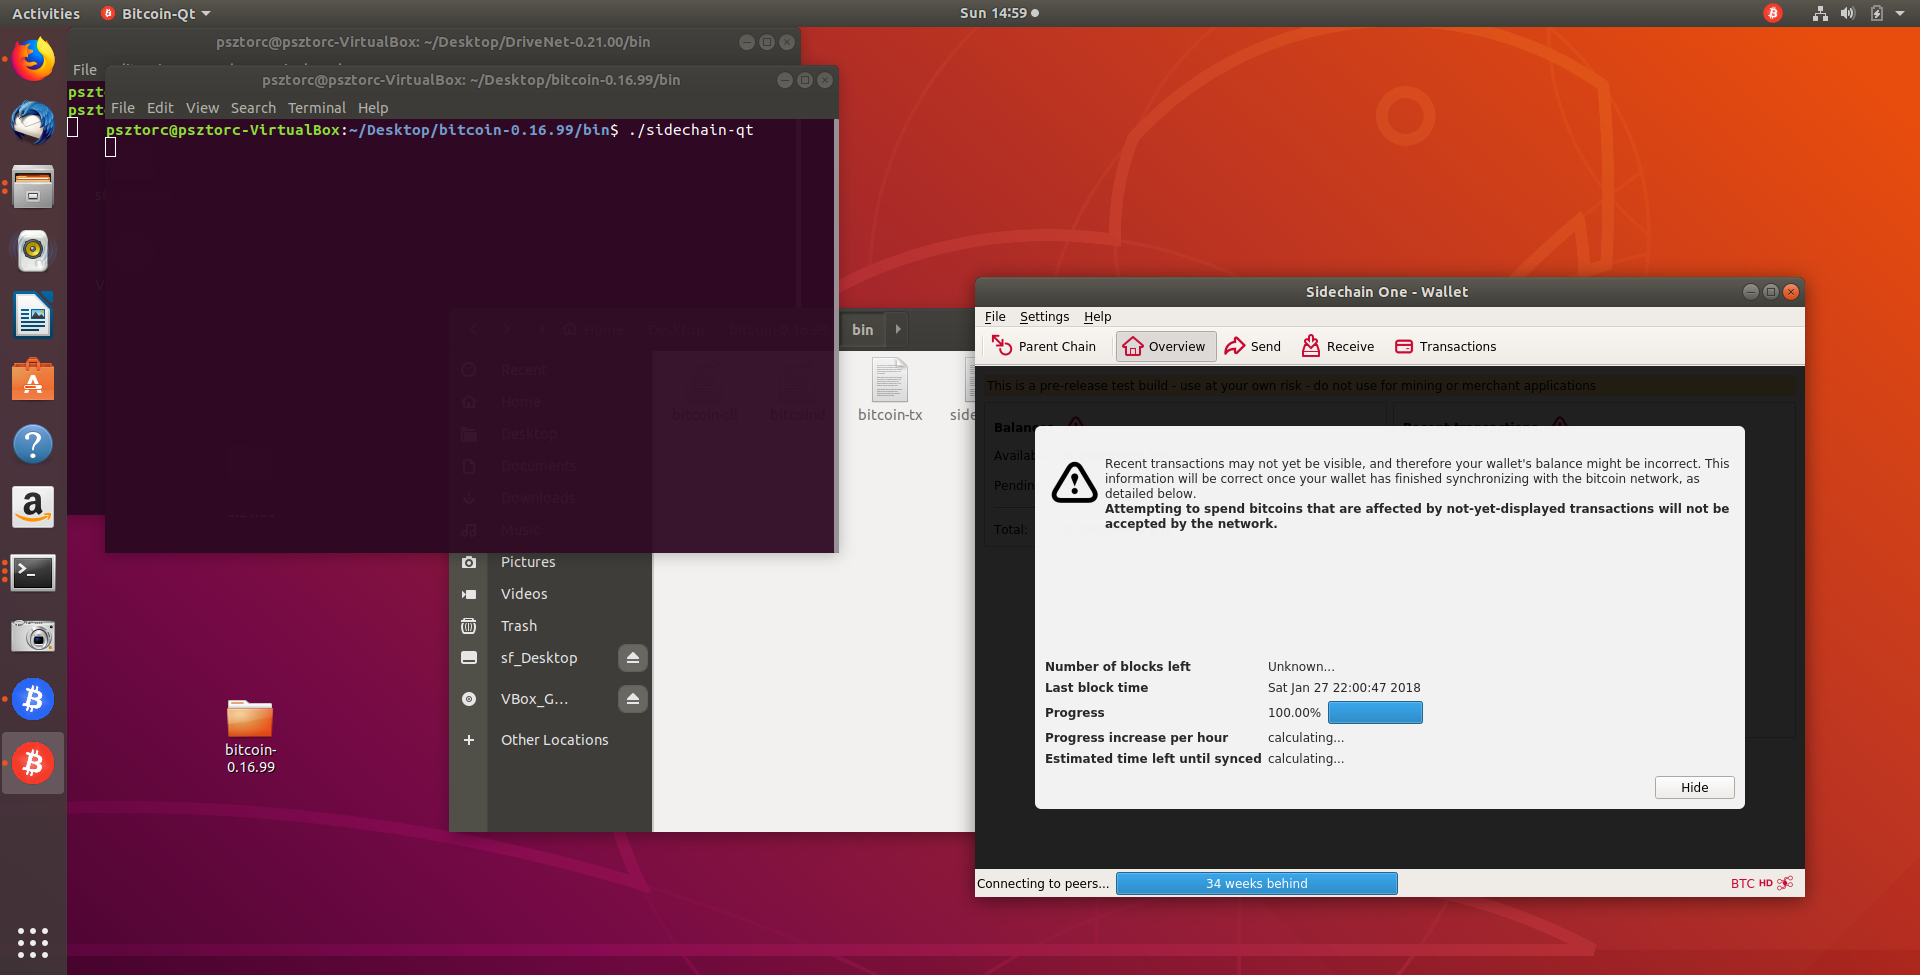
Task: Open the wallet's Settings menu
Action: pyautogui.click(x=1044, y=316)
